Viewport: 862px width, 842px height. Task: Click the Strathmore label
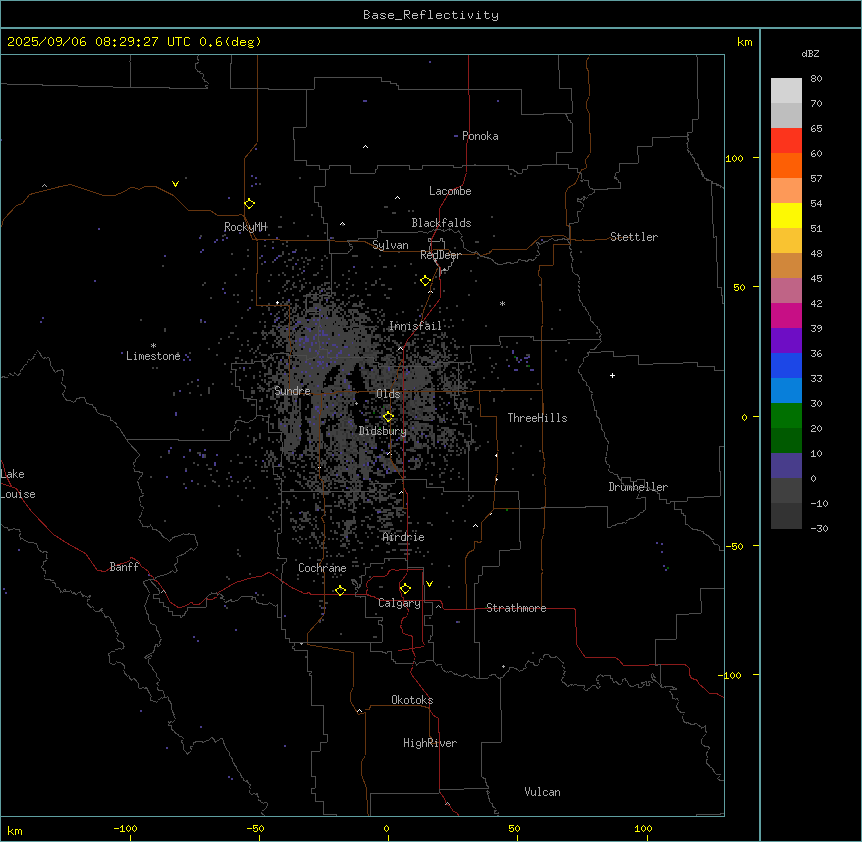tap(516, 608)
